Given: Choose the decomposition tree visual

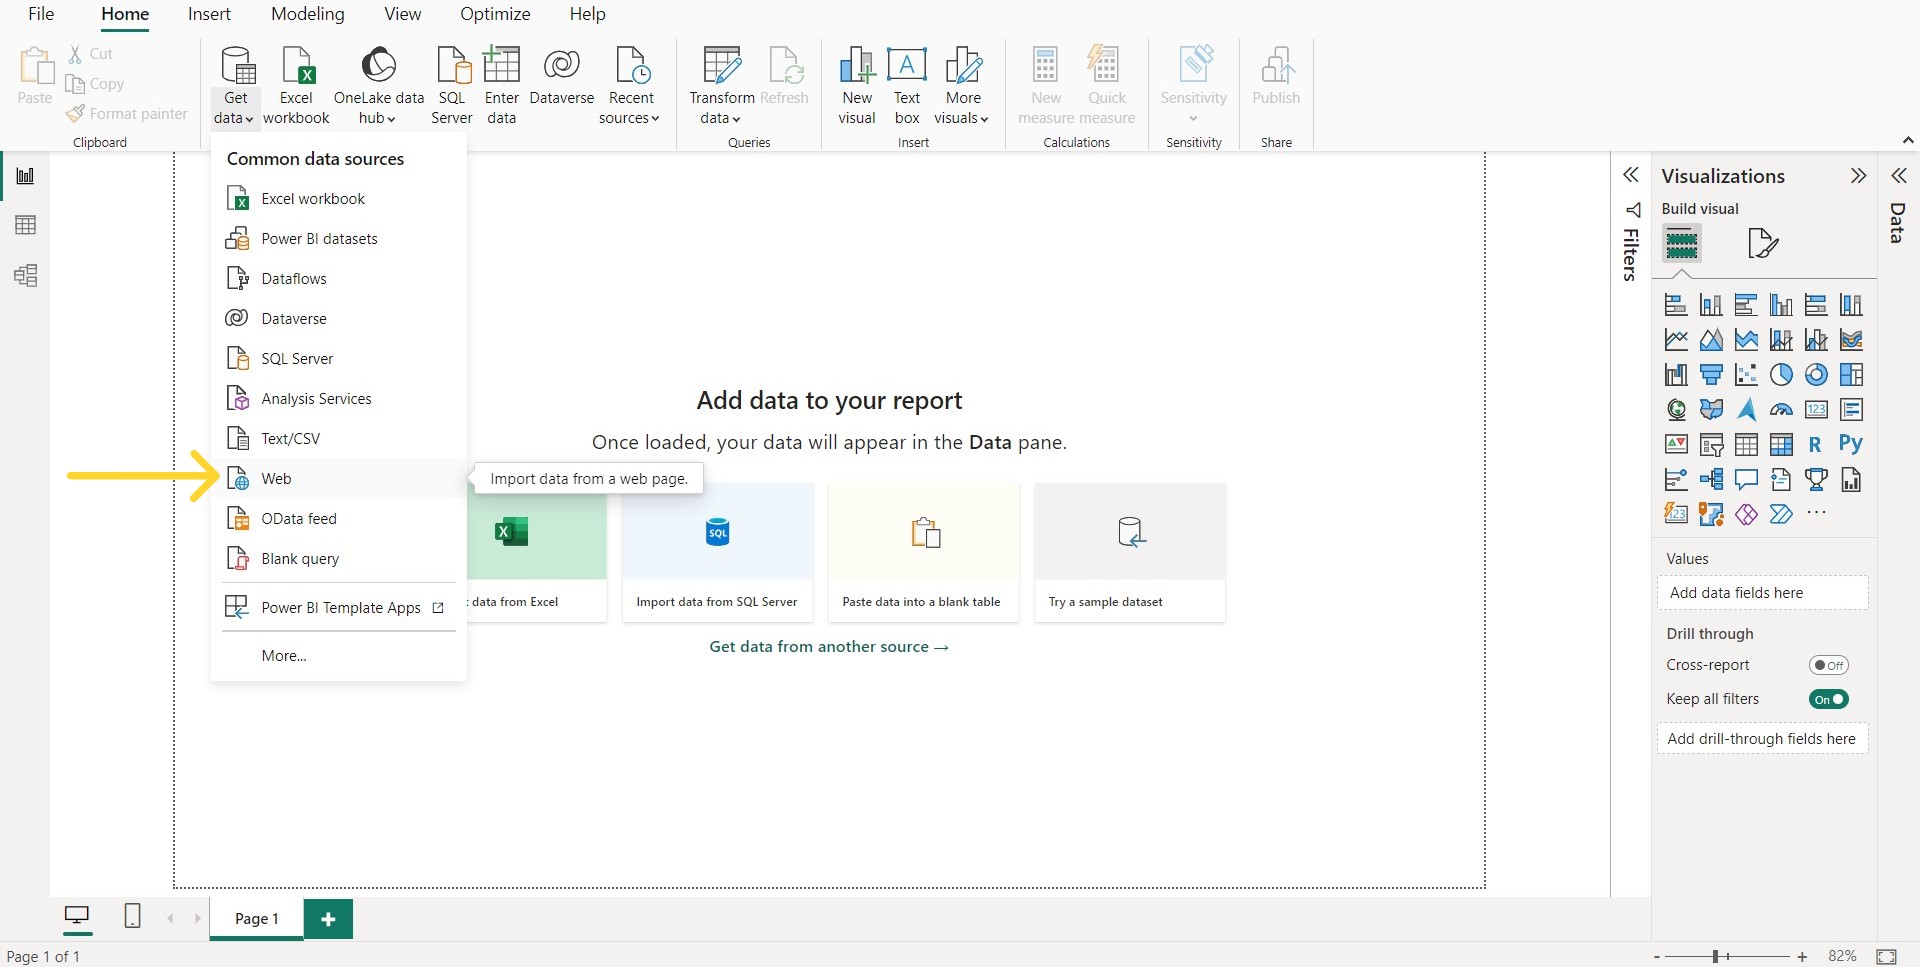Looking at the screenshot, I should click(x=1711, y=480).
